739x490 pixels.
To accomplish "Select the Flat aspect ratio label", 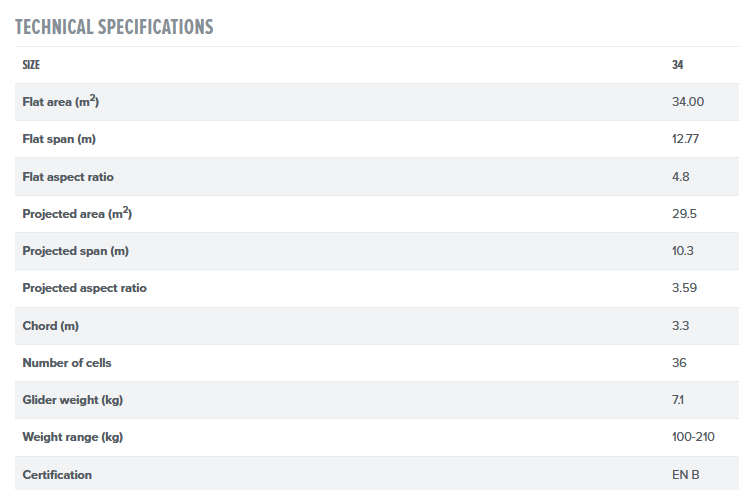I will (68, 177).
